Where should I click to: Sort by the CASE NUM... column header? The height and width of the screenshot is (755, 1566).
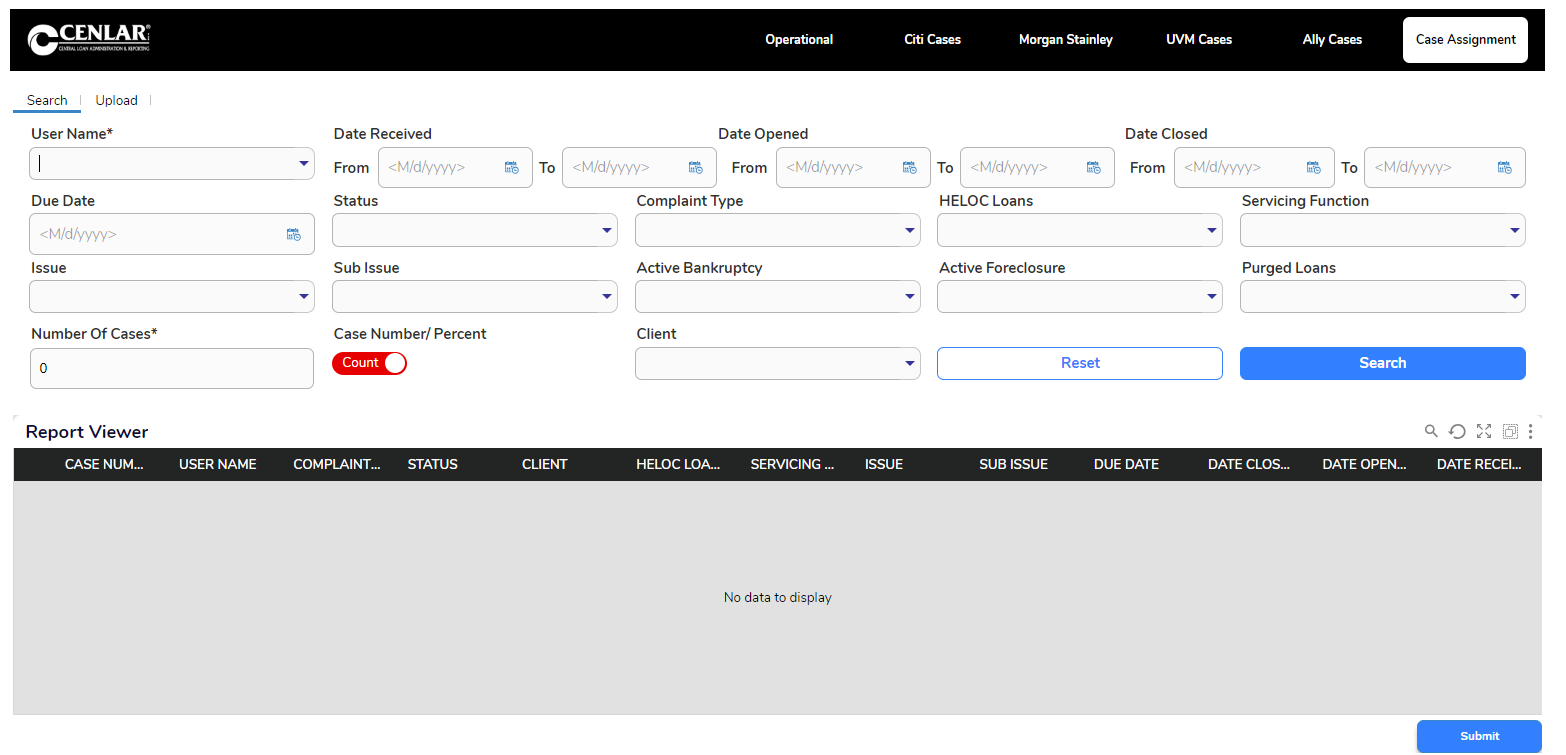pyautogui.click(x=104, y=465)
